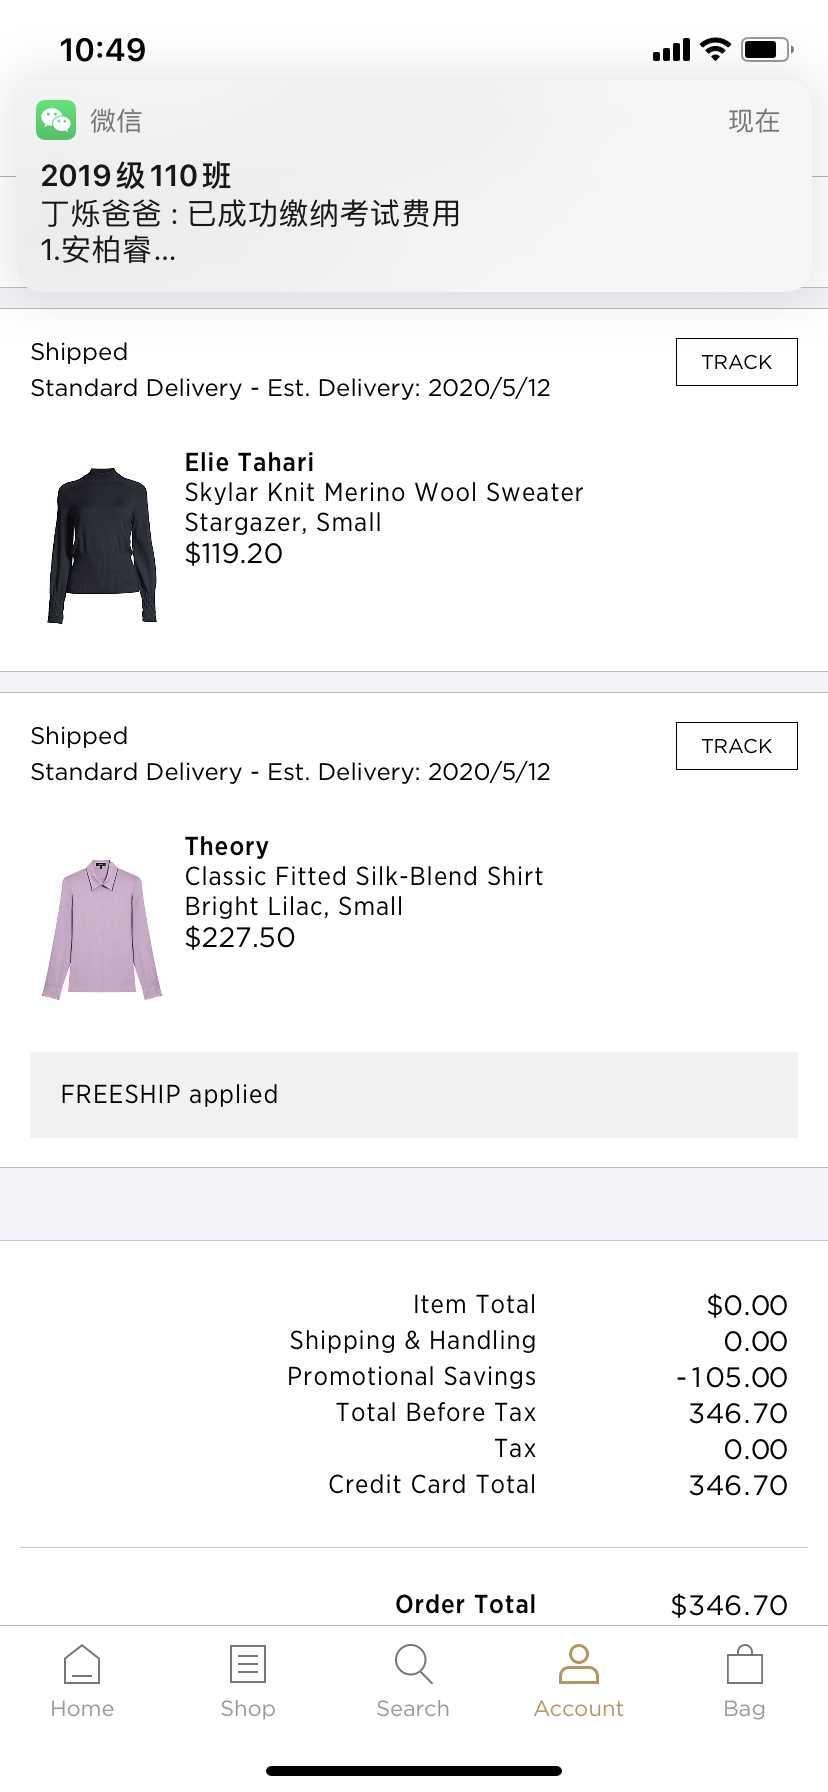This screenshot has width=828, height=1792.
Task: Tap the battery icon in status bar
Action: tap(768, 49)
